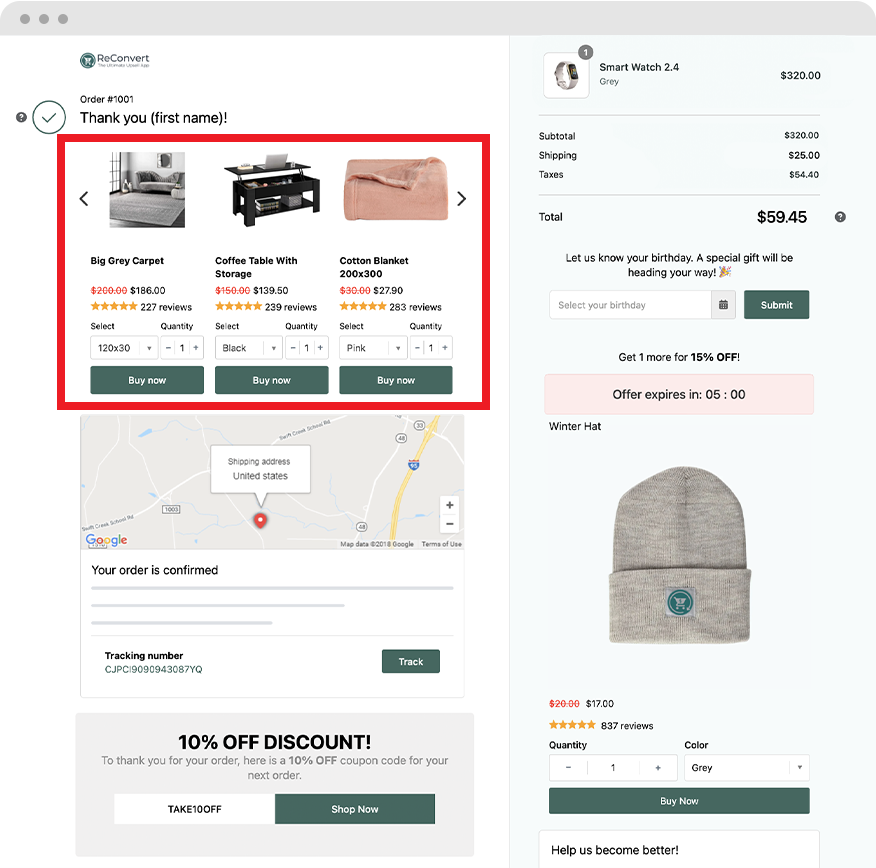Click Buy Now for the Winter Hat
Image resolution: width=876 pixels, height=868 pixels.
tap(679, 800)
